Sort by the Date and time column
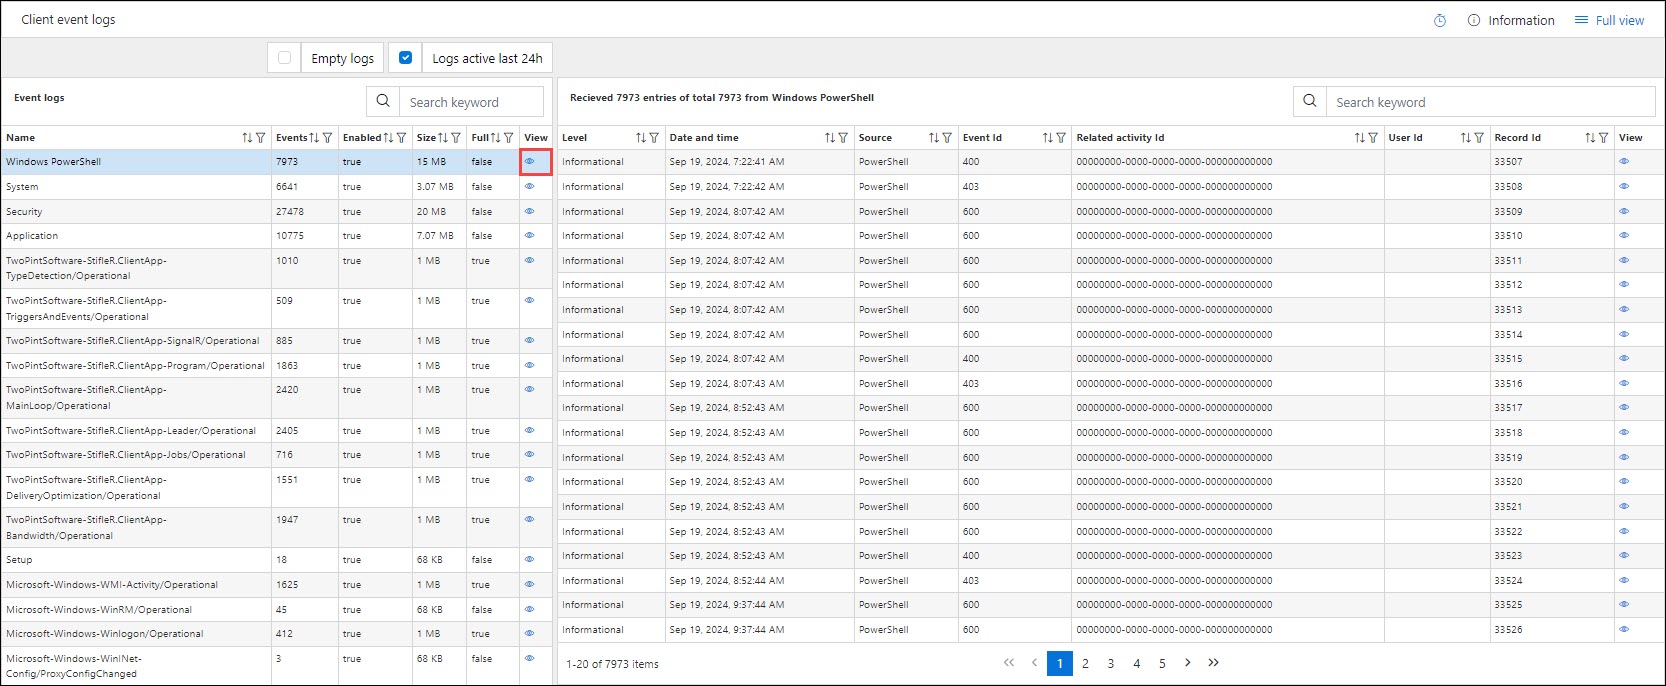 [x=830, y=138]
